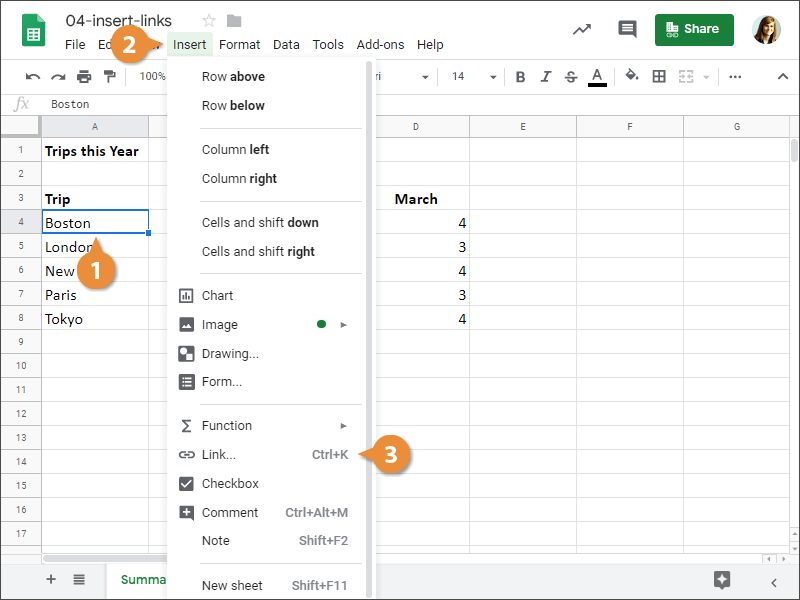Click the undo arrow in toolbar
The image size is (800, 600).
[x=33, y=77]
